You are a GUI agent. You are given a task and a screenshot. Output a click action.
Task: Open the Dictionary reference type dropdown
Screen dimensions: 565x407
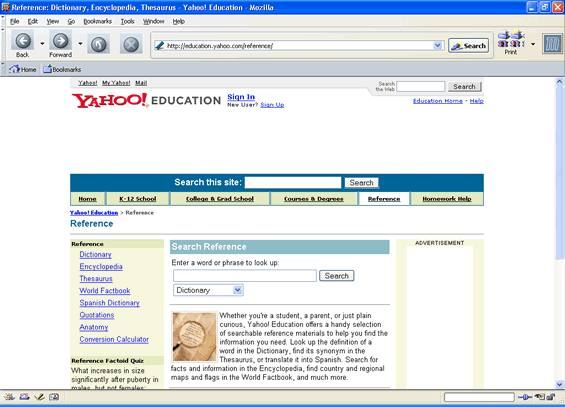tap(208, 290)
